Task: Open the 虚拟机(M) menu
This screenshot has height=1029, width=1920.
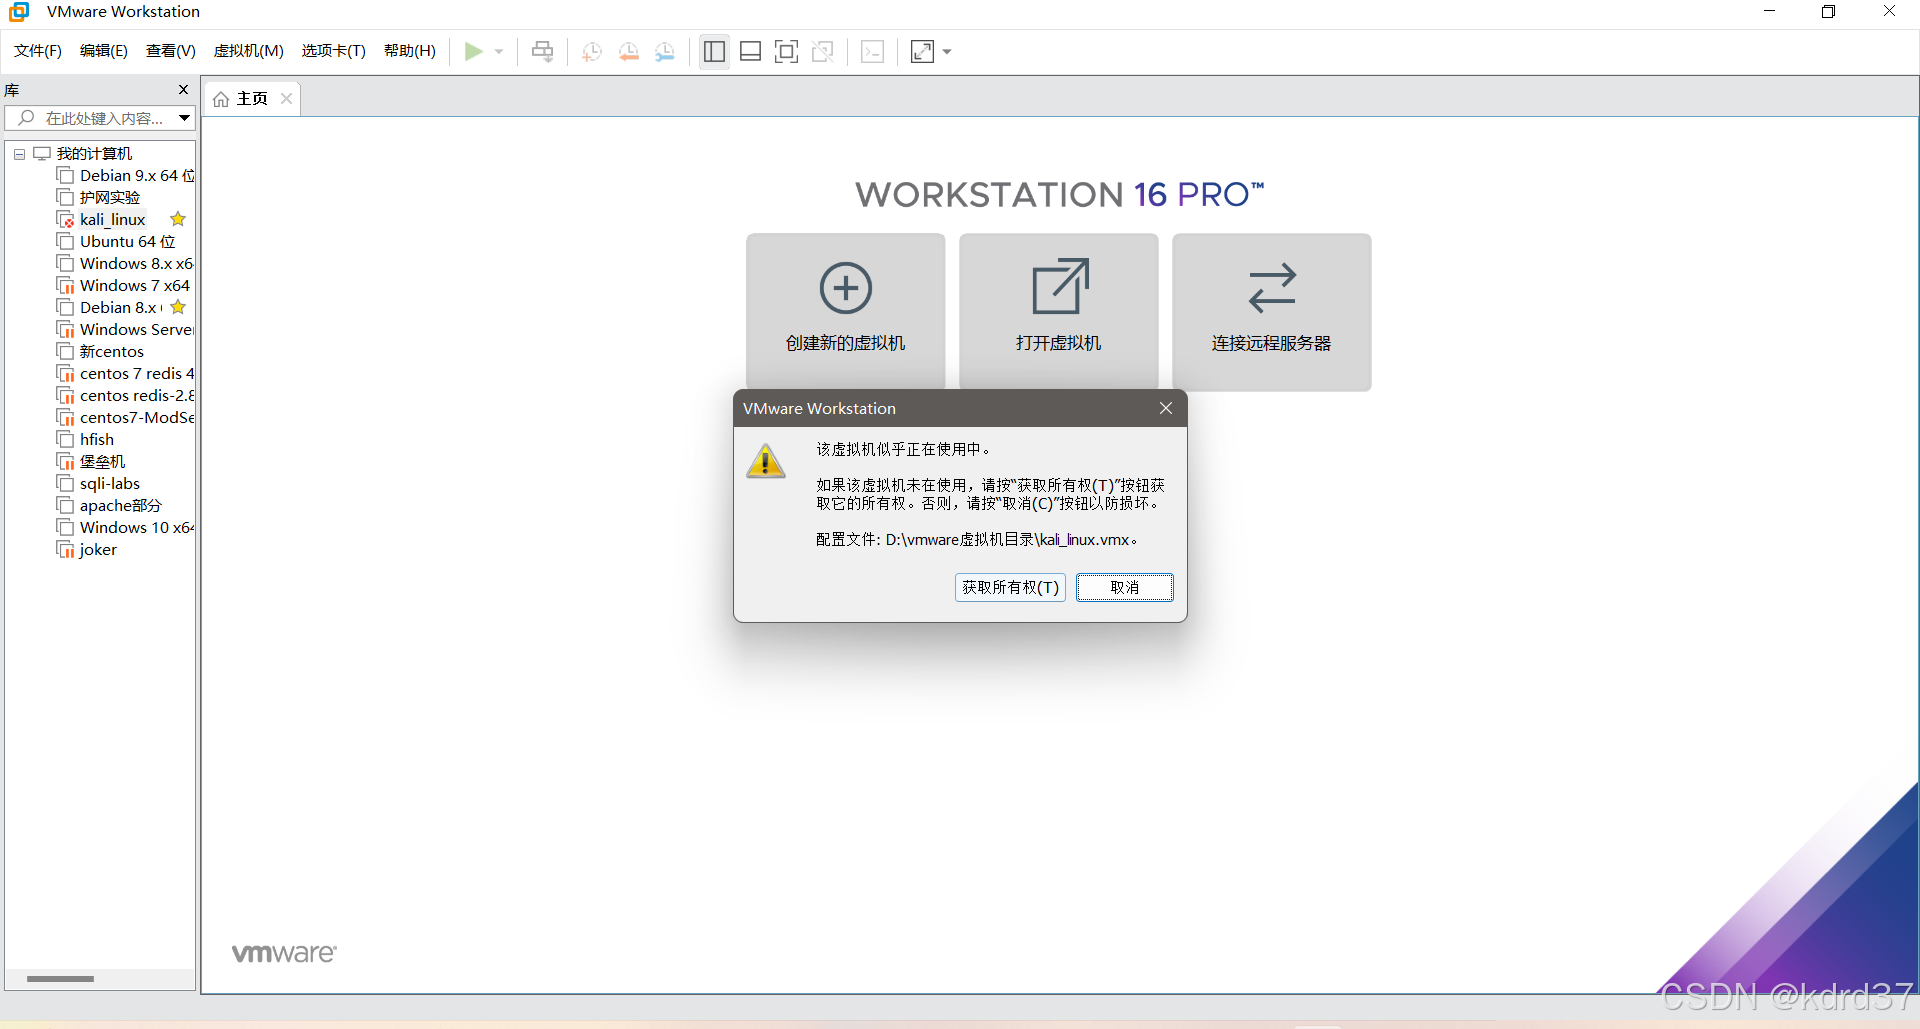Action: pyautogui.click(x=249, y=51)
